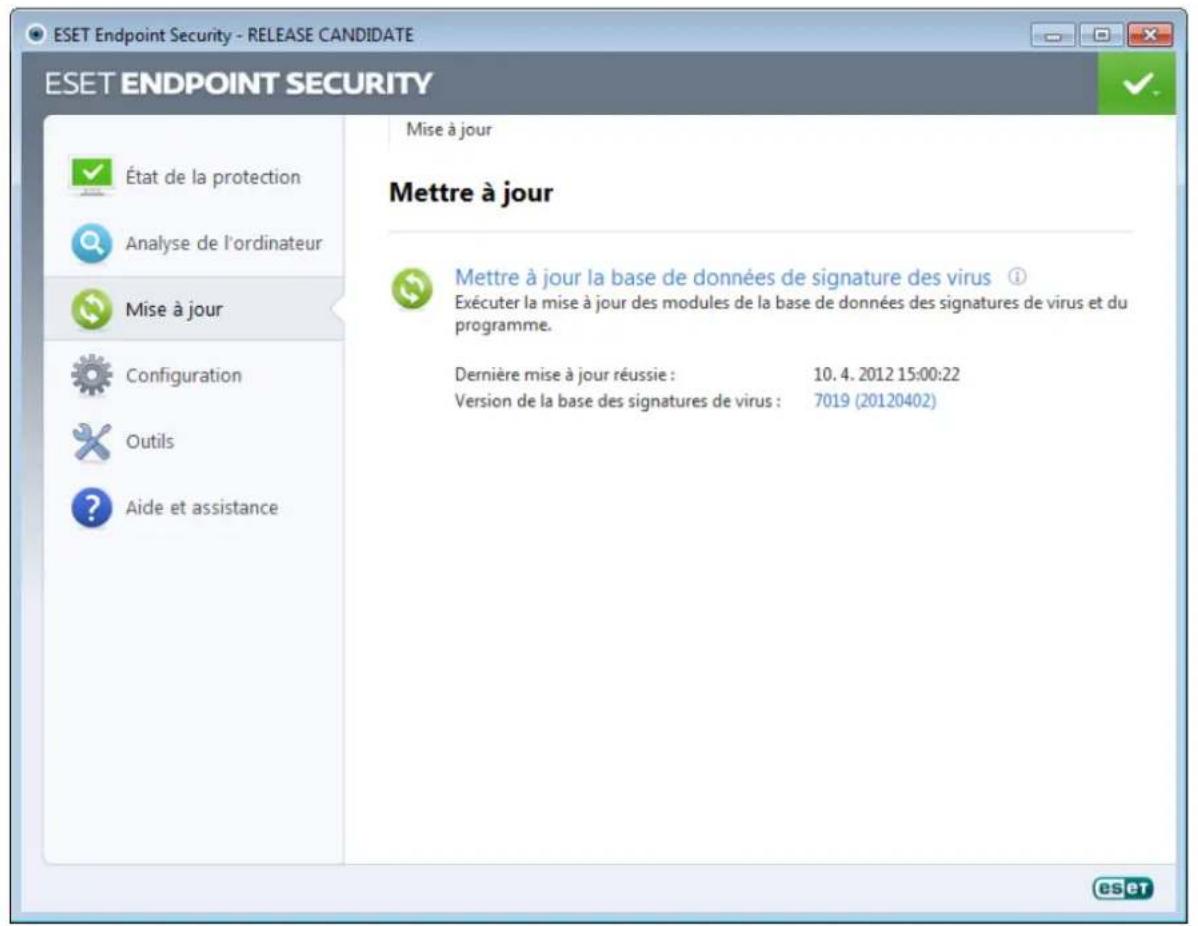Image resolution: width=1198 pixels, height=926 pixels.
Task: Open the Aide et assistance section
Action: click(x=194, y=507)
